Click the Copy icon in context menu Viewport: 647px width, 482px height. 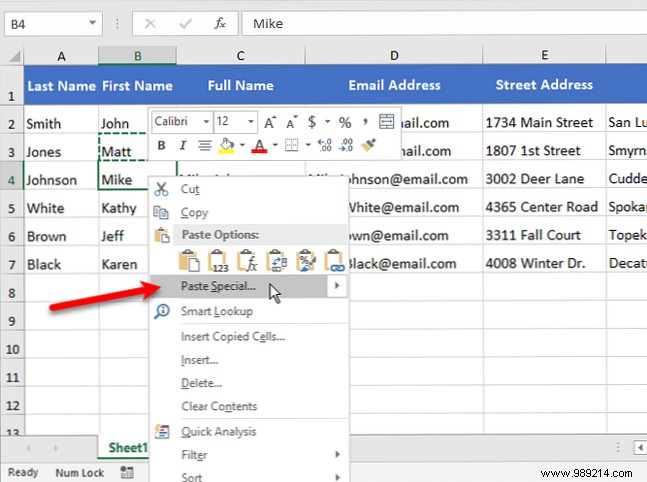[161, 213]
